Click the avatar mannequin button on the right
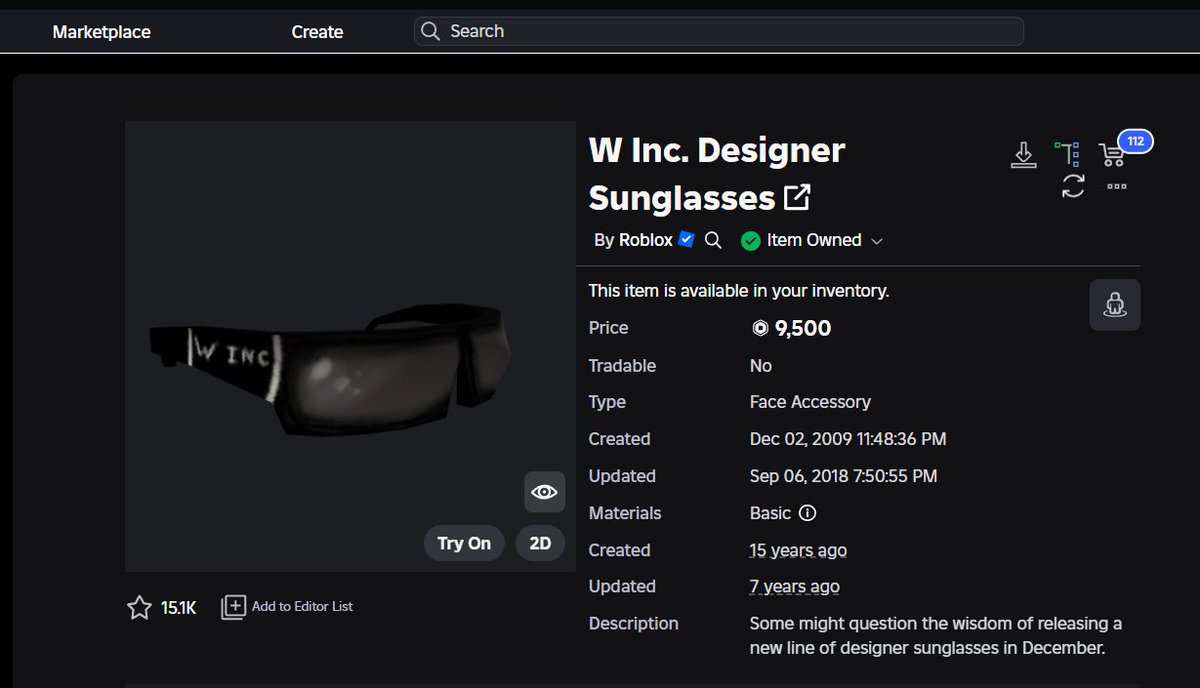 (x=1115, y=305)
